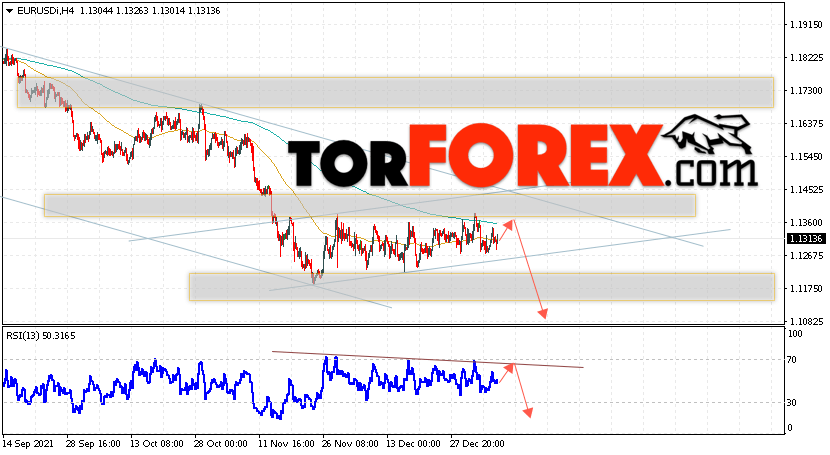The height and width of the screenshot is (455, 830).
Task: Select the blue RSI indicator line
Action: (251, 388)
